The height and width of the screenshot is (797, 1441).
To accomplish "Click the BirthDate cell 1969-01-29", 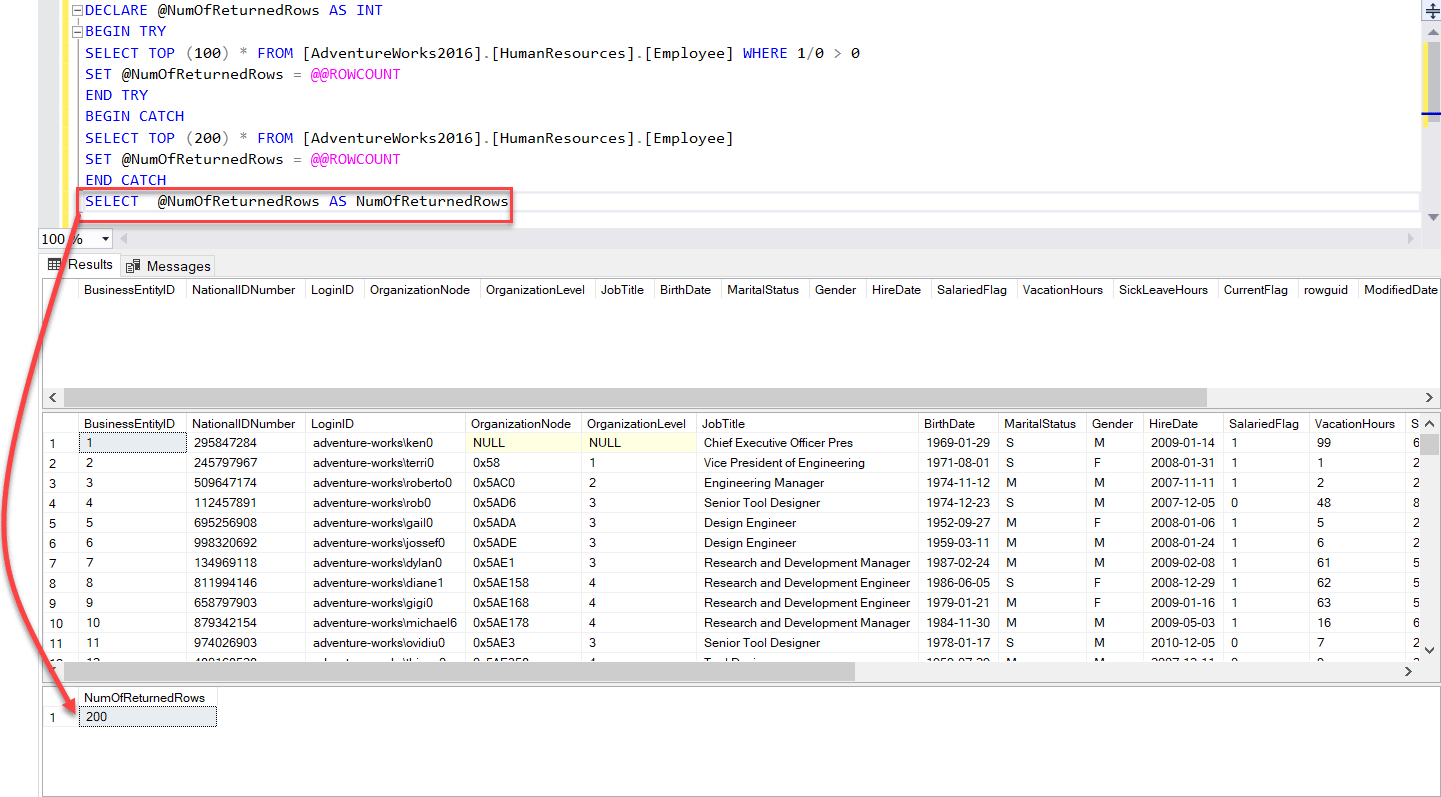I will point(957,443).
